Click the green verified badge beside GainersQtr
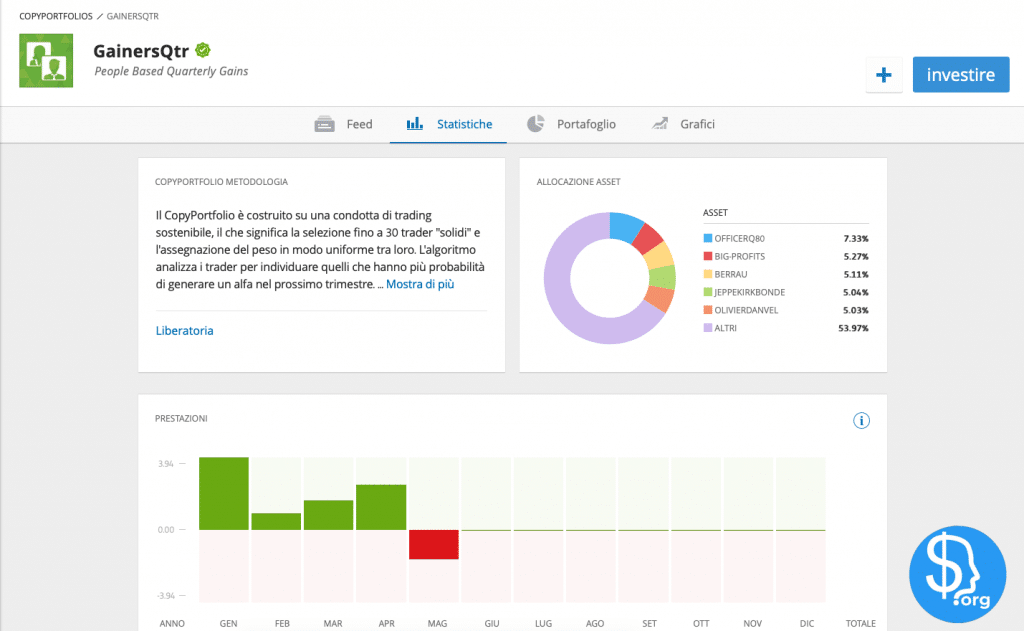Viewport: 1024px width, 631px height. coord(203,50)
